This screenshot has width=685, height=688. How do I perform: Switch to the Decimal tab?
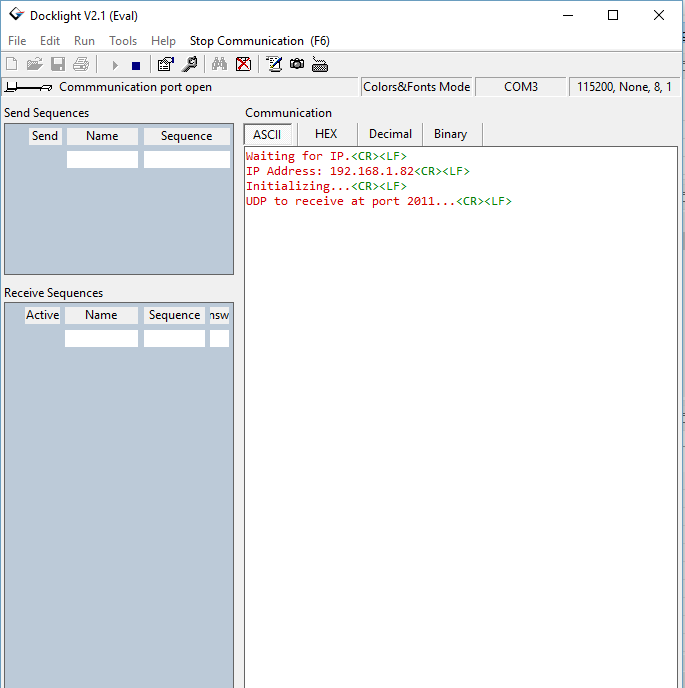[x=390, y=134]
